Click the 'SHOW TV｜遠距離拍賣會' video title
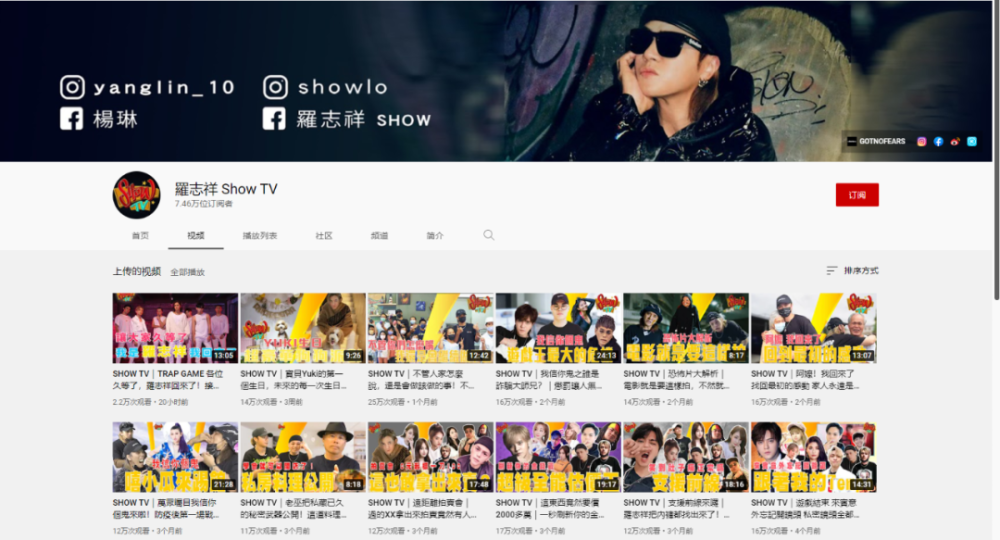1000x540 pixels. (x=422, y=509)
